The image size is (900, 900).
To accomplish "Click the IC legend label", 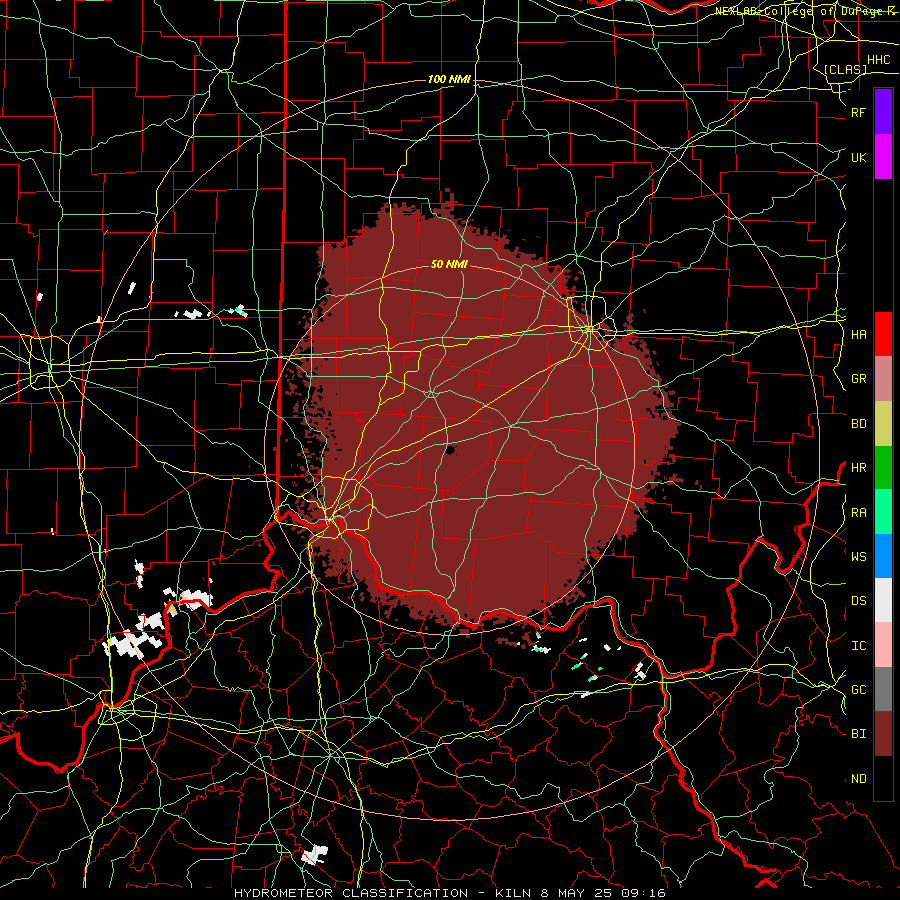I will (858, 646).
